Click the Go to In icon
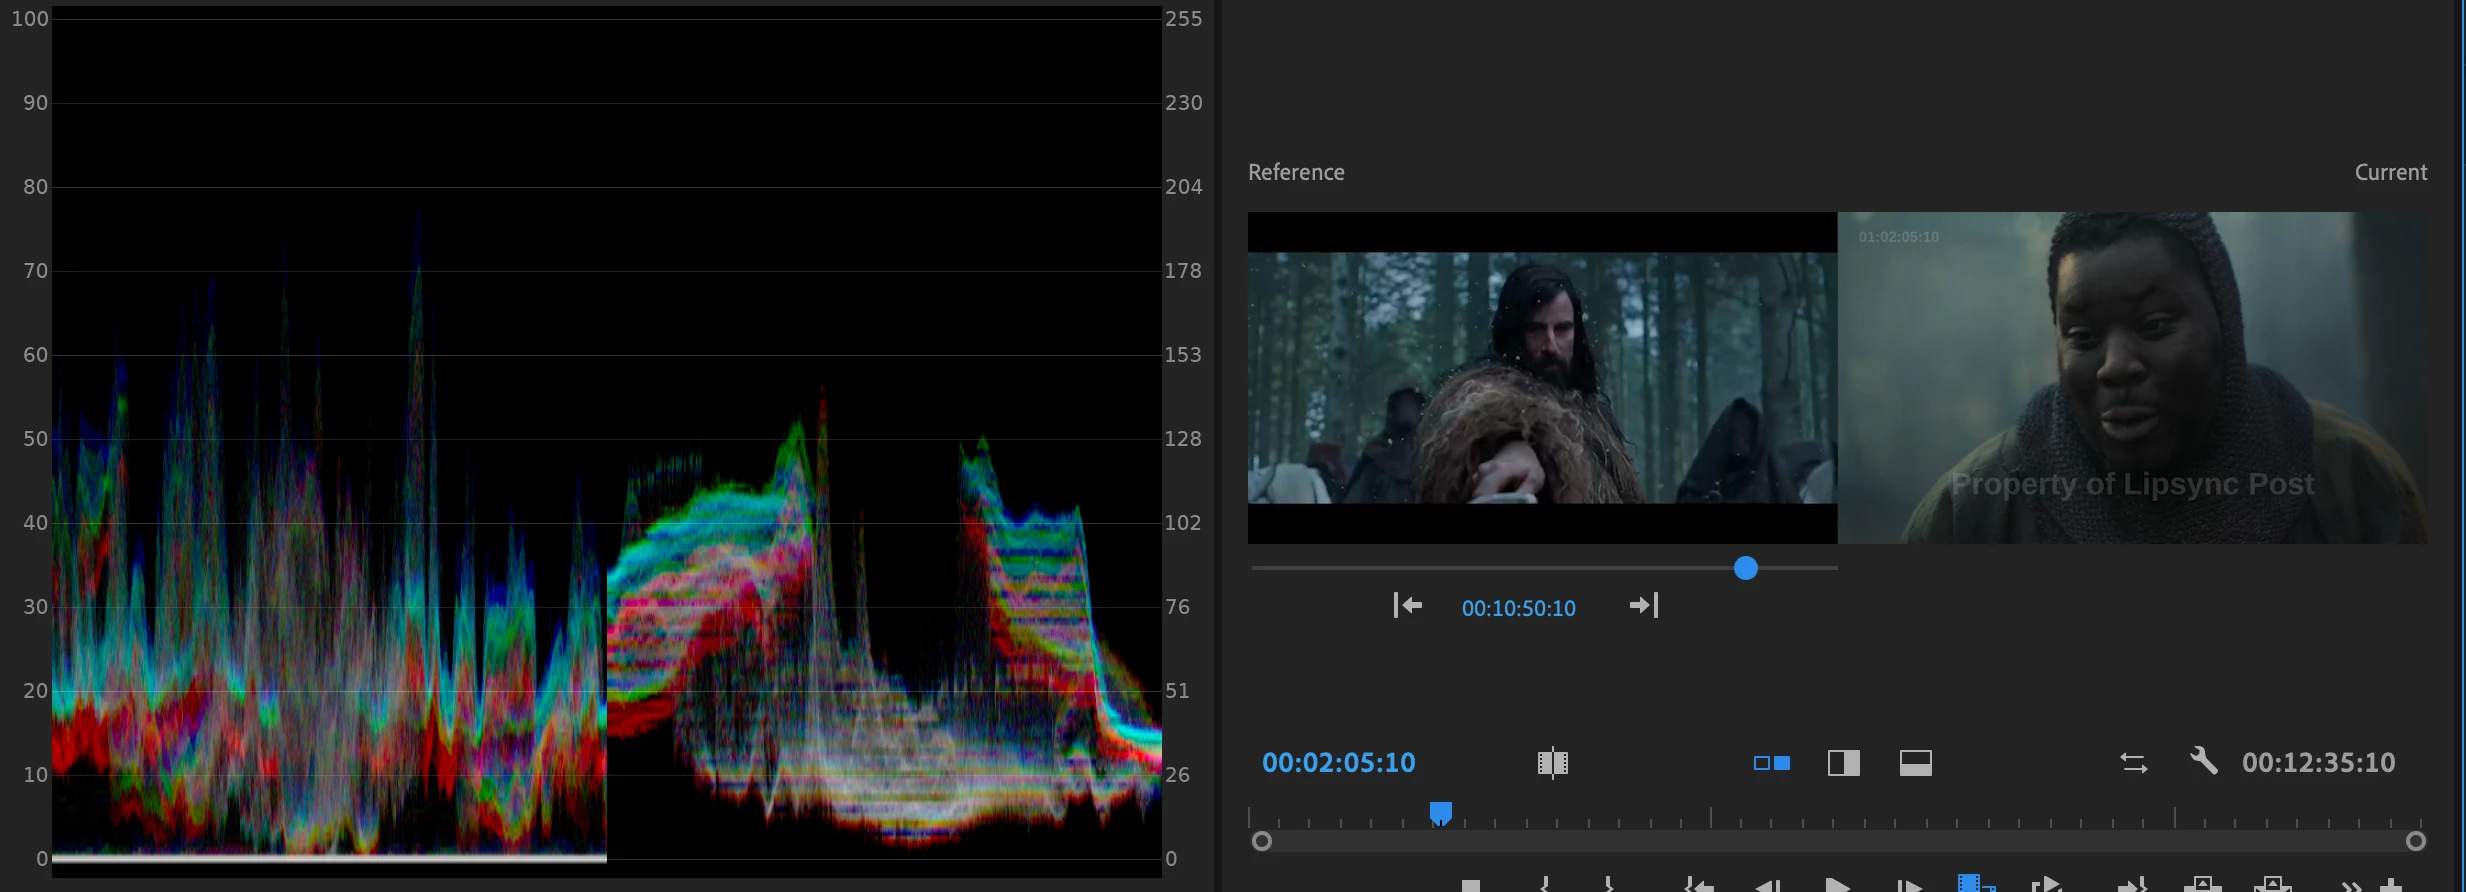This screenshot has height=892, width=2466. [x=1698, y=885]
